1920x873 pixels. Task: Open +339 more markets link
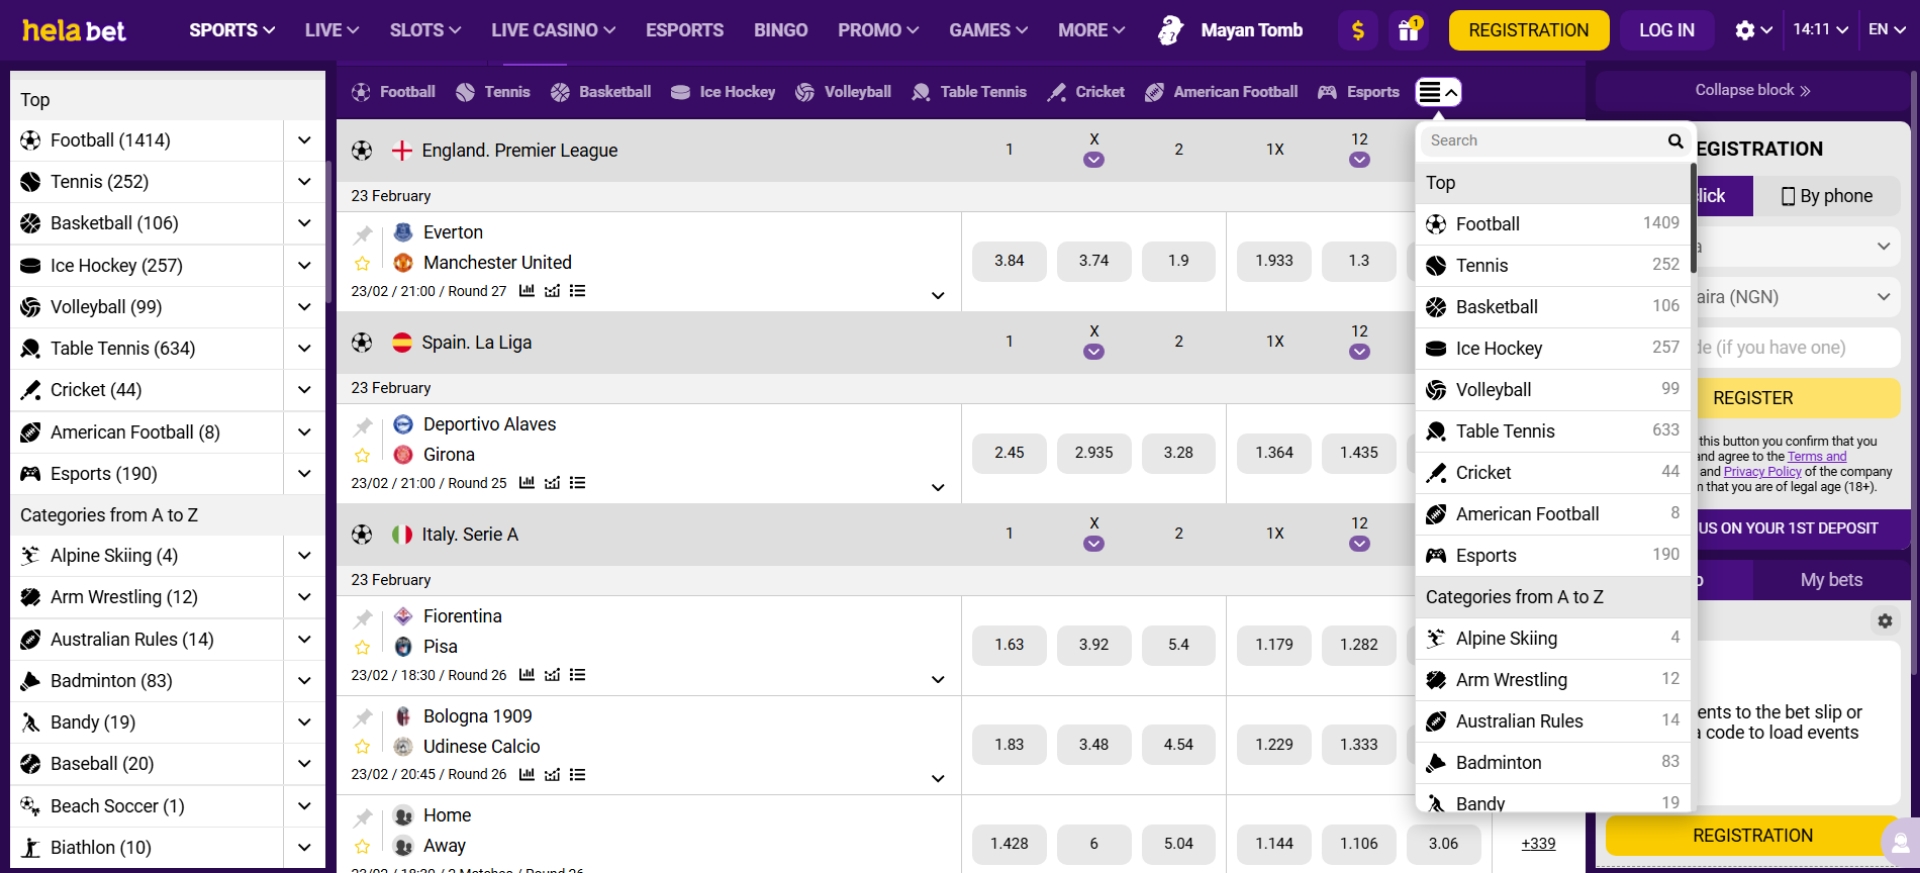[1538, 843]
